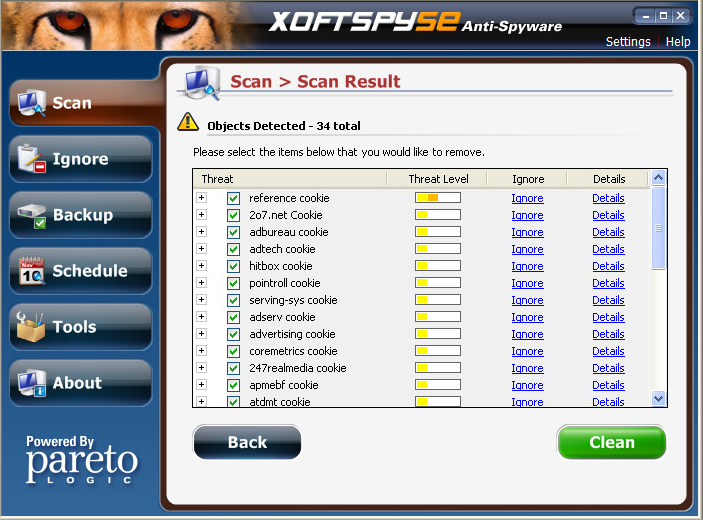Sort by the Threat column header
This screenshot has height=520, width=703.
coord(290,179)
